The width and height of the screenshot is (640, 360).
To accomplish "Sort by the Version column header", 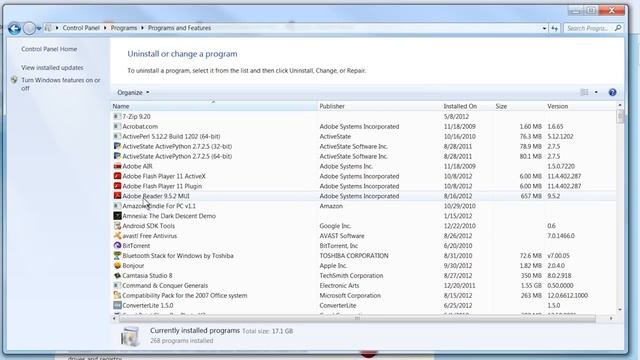I will point(581,106).
